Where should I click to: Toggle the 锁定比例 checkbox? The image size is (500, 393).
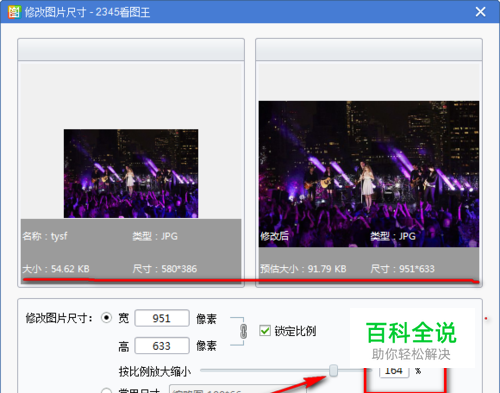click(265, 331)
